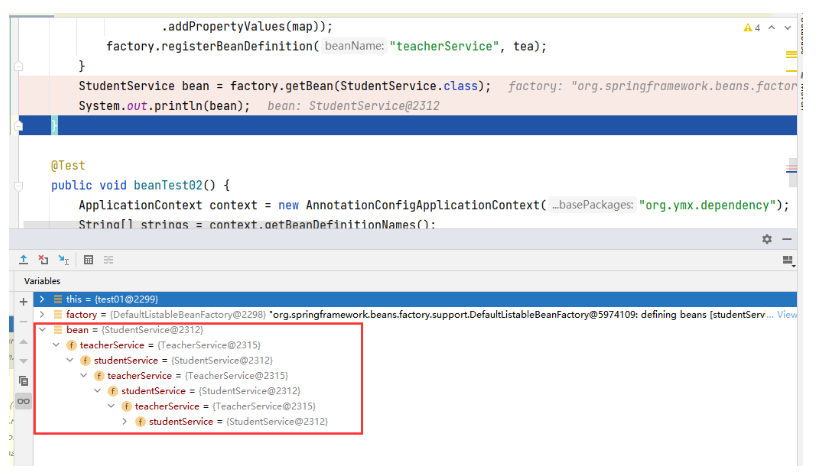Click the @Test annotation in the editor
Image resolution: width=823 pixels, height=476 pixels.
(x=68, y=166)
